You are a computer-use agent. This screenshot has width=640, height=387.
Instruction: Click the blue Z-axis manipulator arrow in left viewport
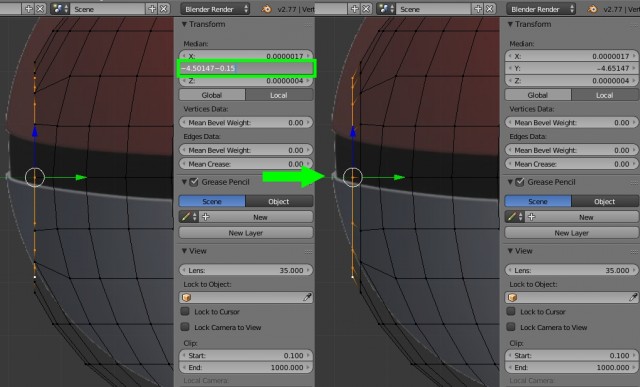[x=35, y=131]
